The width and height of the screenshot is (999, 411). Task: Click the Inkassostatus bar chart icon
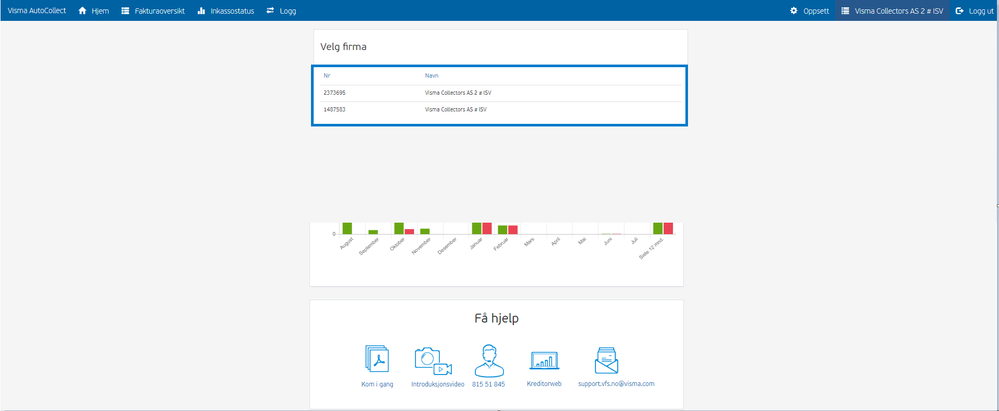[x=201, y=11]
